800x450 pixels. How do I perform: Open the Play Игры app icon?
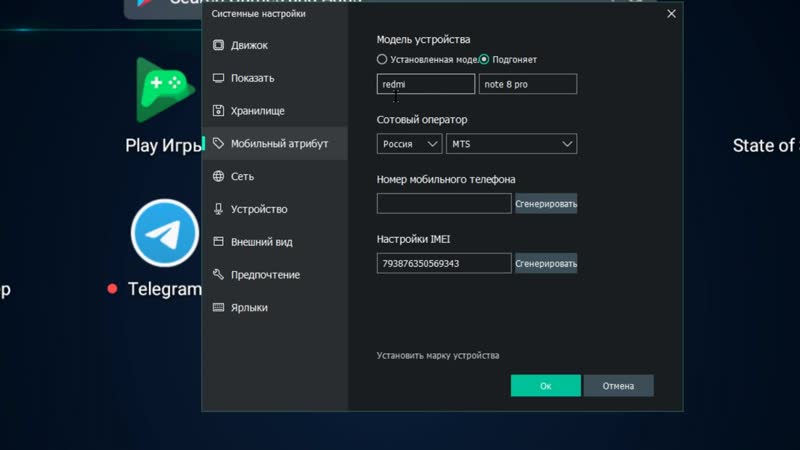164,90
